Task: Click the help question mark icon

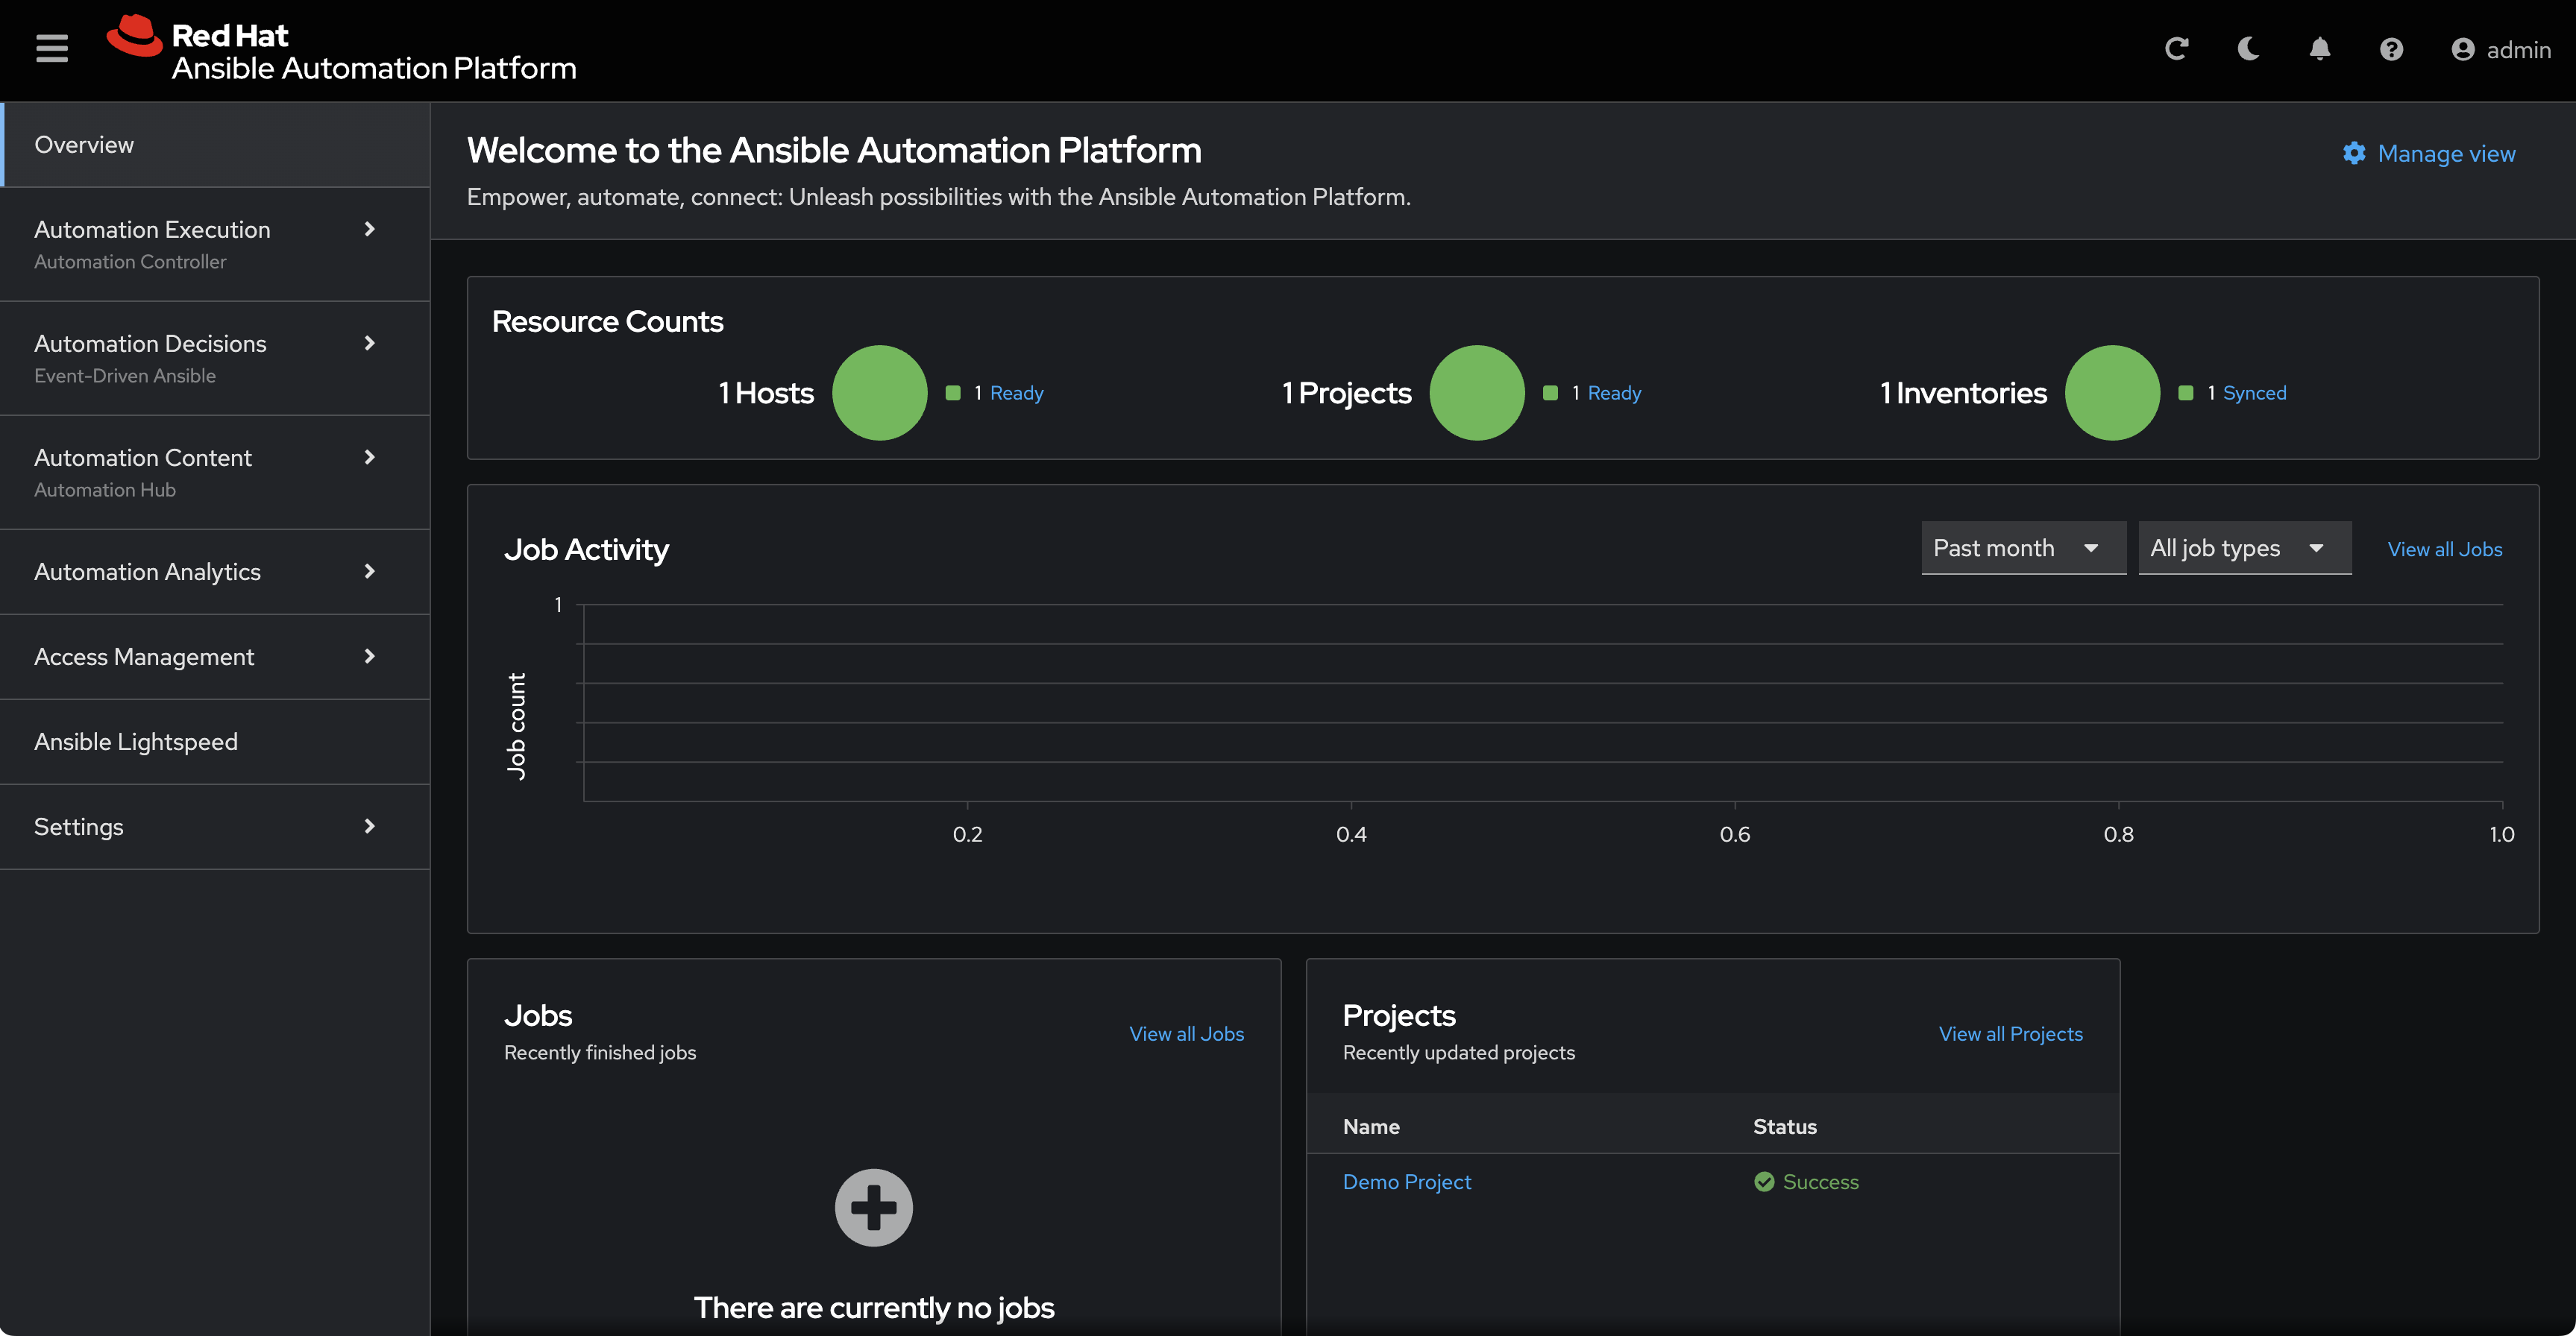Action: [x=2391, y=49]
